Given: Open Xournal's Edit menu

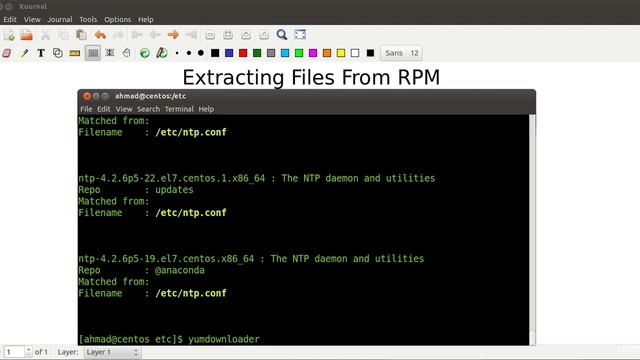Looking at the screenshot, I should point(10,20).
